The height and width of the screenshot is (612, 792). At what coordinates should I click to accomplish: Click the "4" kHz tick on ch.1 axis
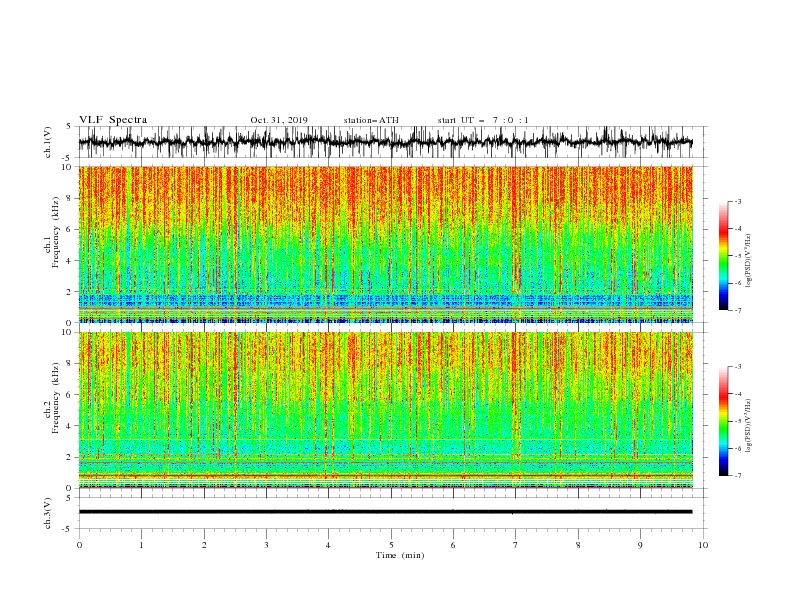(x=70, y=261)
